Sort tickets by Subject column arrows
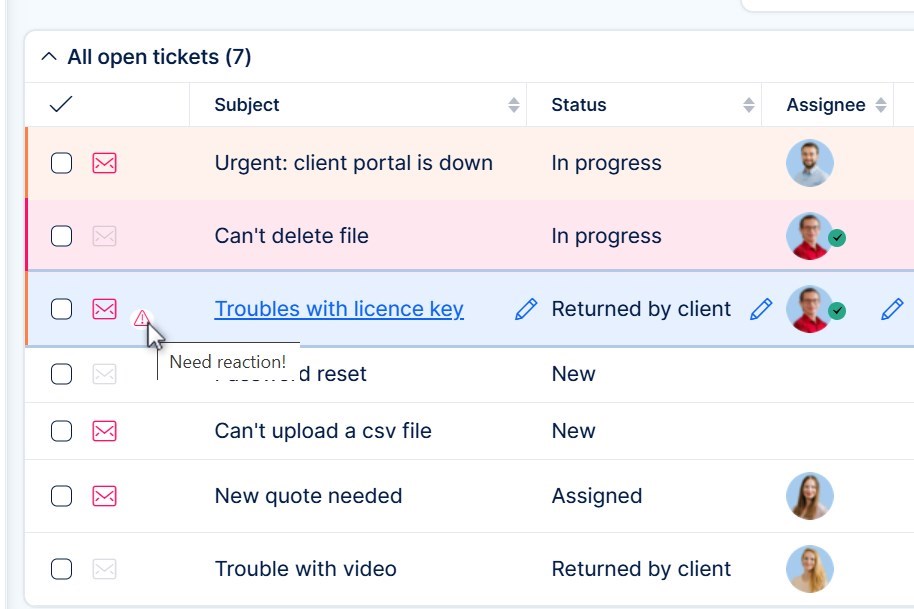This screenshot has width=914, height=609. 513,105
